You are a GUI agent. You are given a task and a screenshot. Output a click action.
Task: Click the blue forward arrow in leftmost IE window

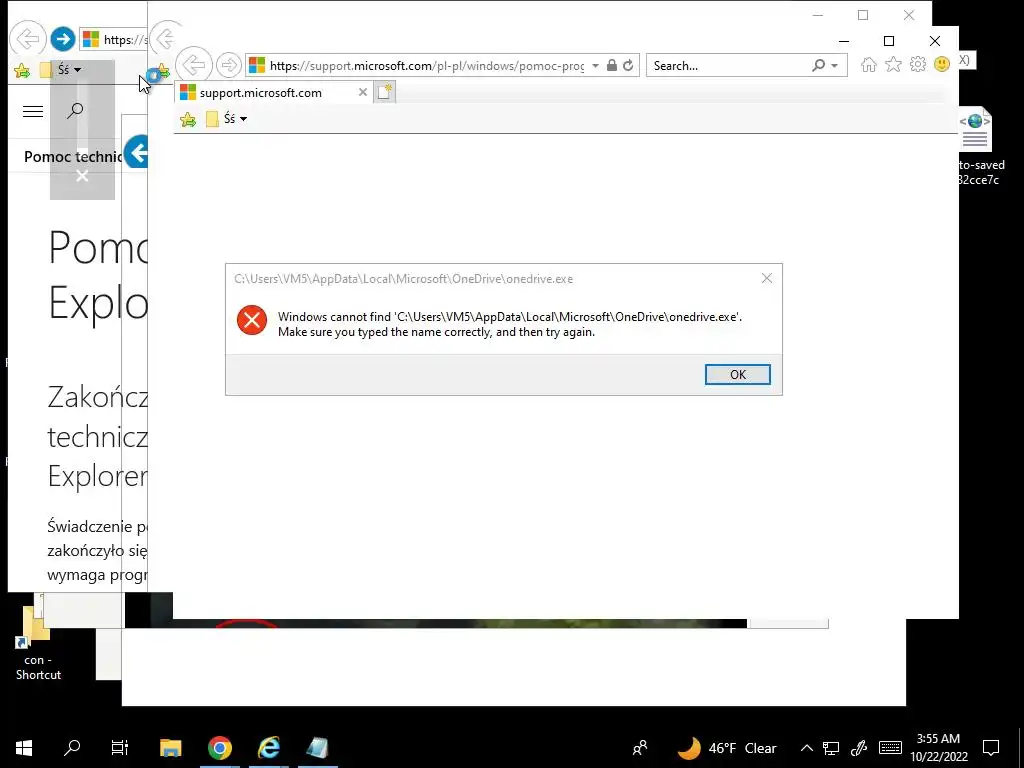click(63, 39)
